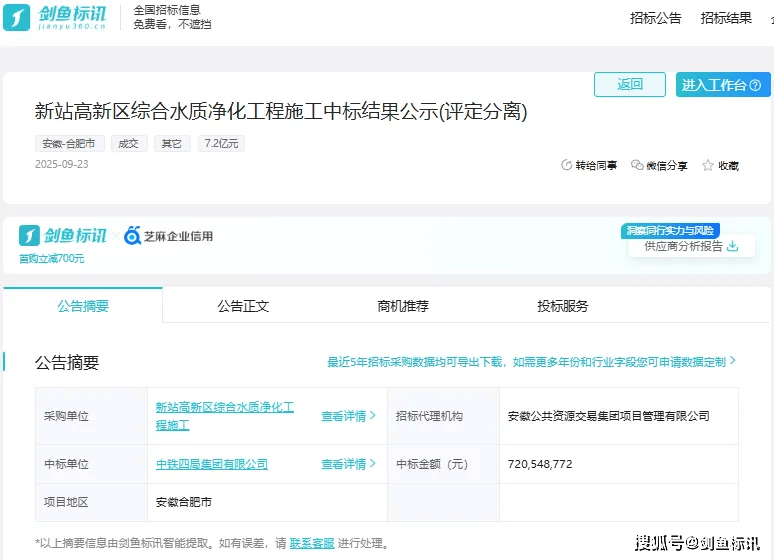Viewport: 774px width, 560px height.
Task: Select the 公告摘要 tab
Action: 83,306
